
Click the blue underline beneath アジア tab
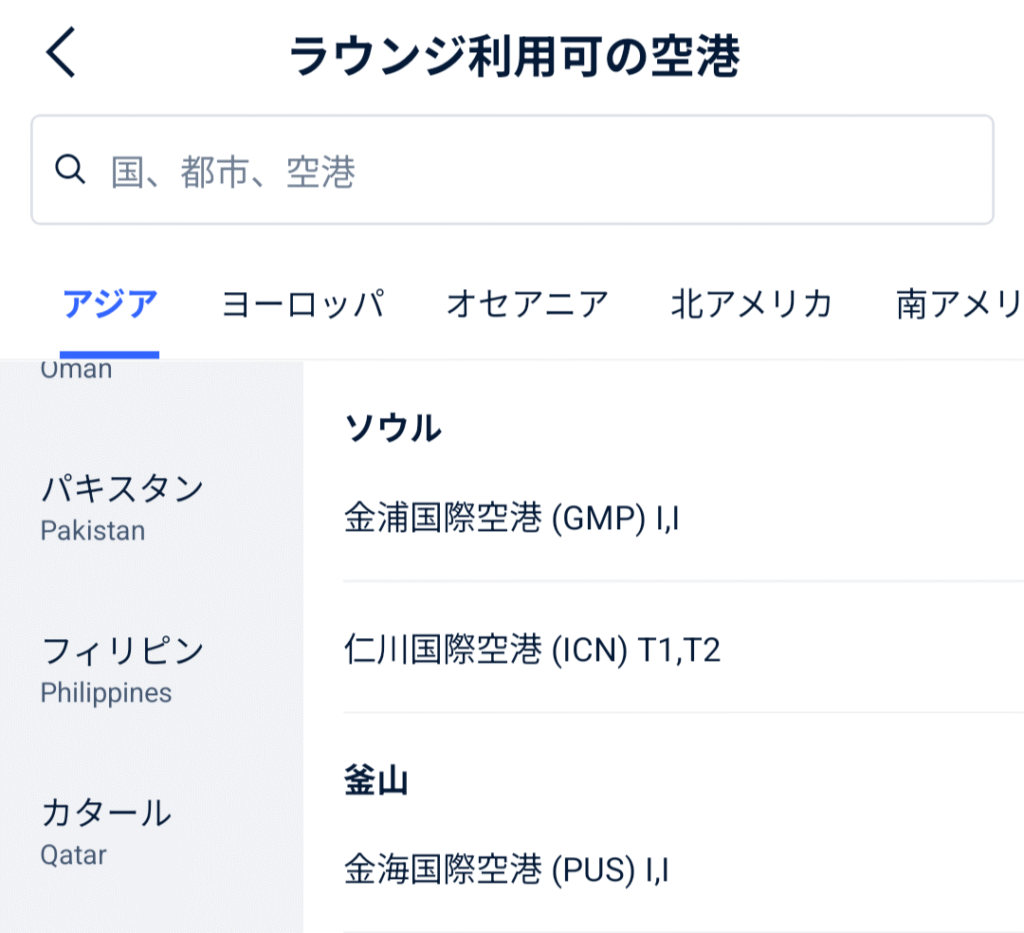pos(110,353)
